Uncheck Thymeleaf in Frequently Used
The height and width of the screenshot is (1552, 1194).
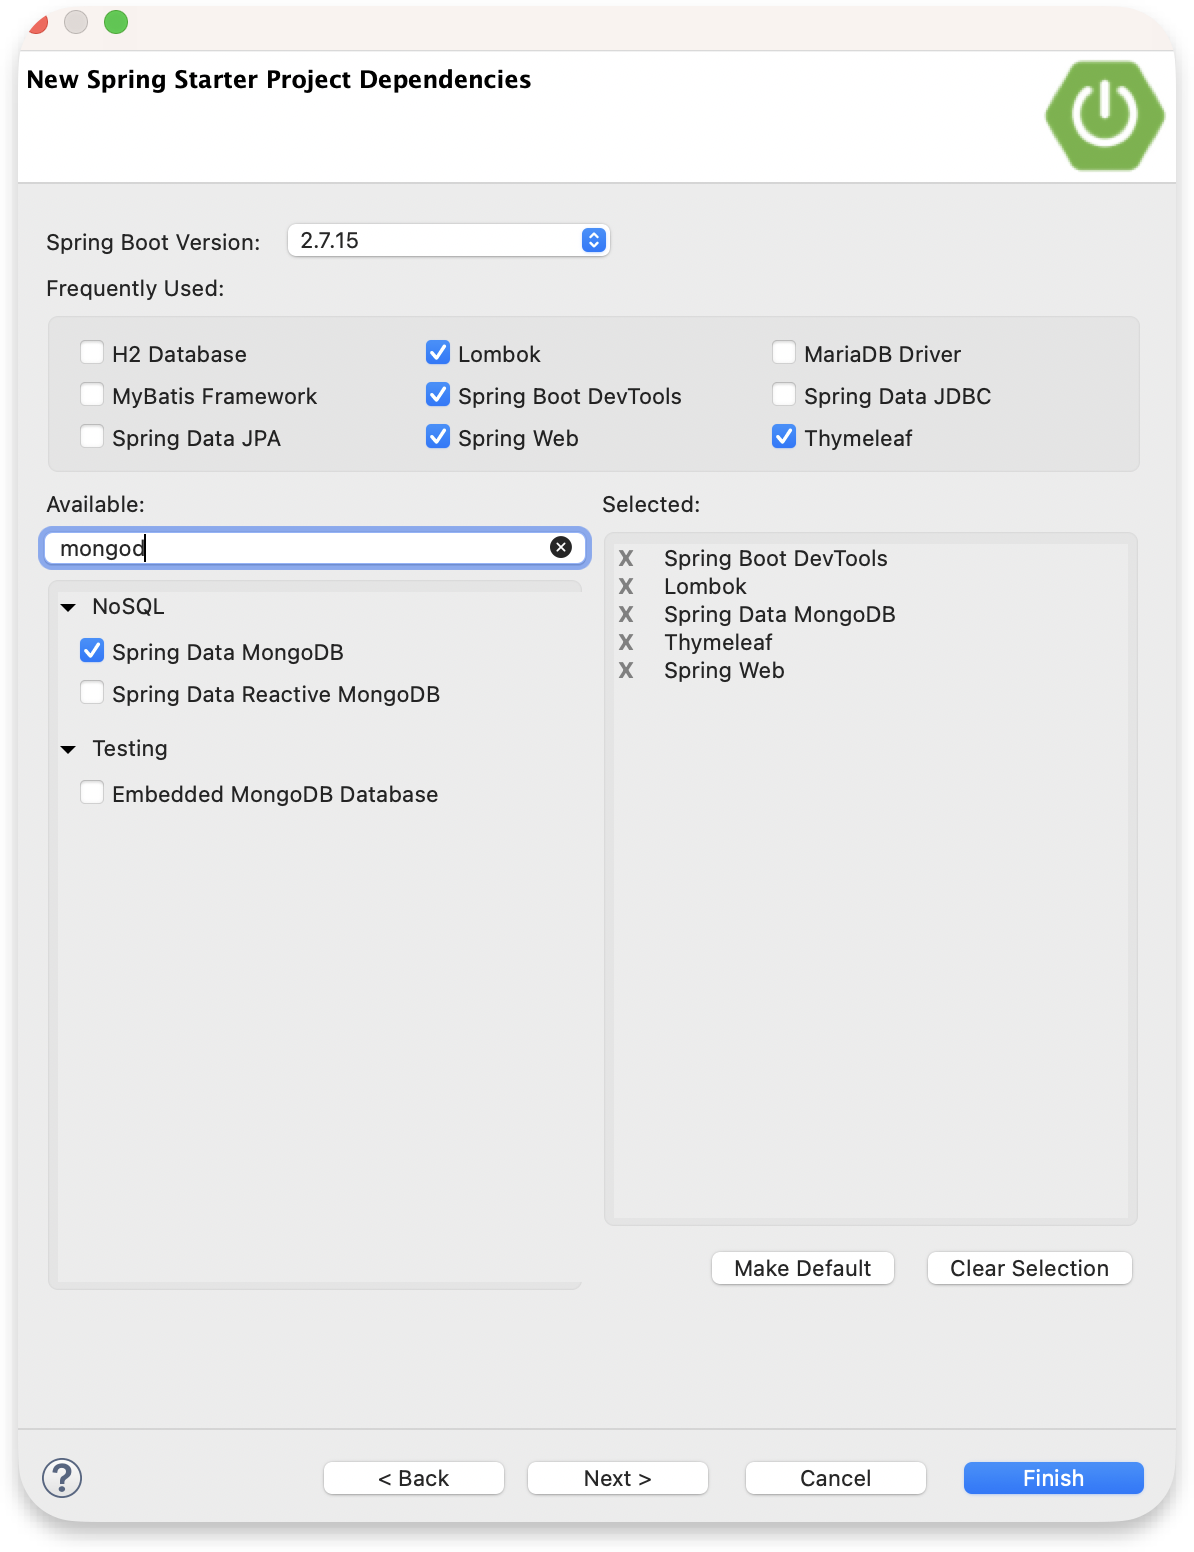784,437
